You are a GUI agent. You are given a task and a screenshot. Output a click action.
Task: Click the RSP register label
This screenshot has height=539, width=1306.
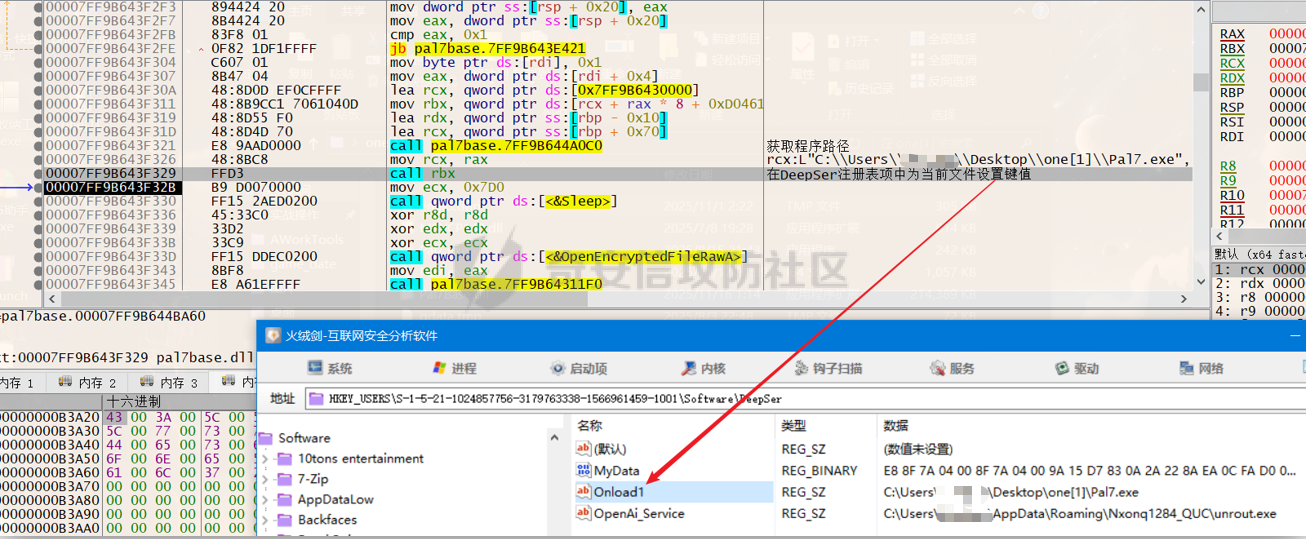pyautogui.click(x=1232, y=107)
